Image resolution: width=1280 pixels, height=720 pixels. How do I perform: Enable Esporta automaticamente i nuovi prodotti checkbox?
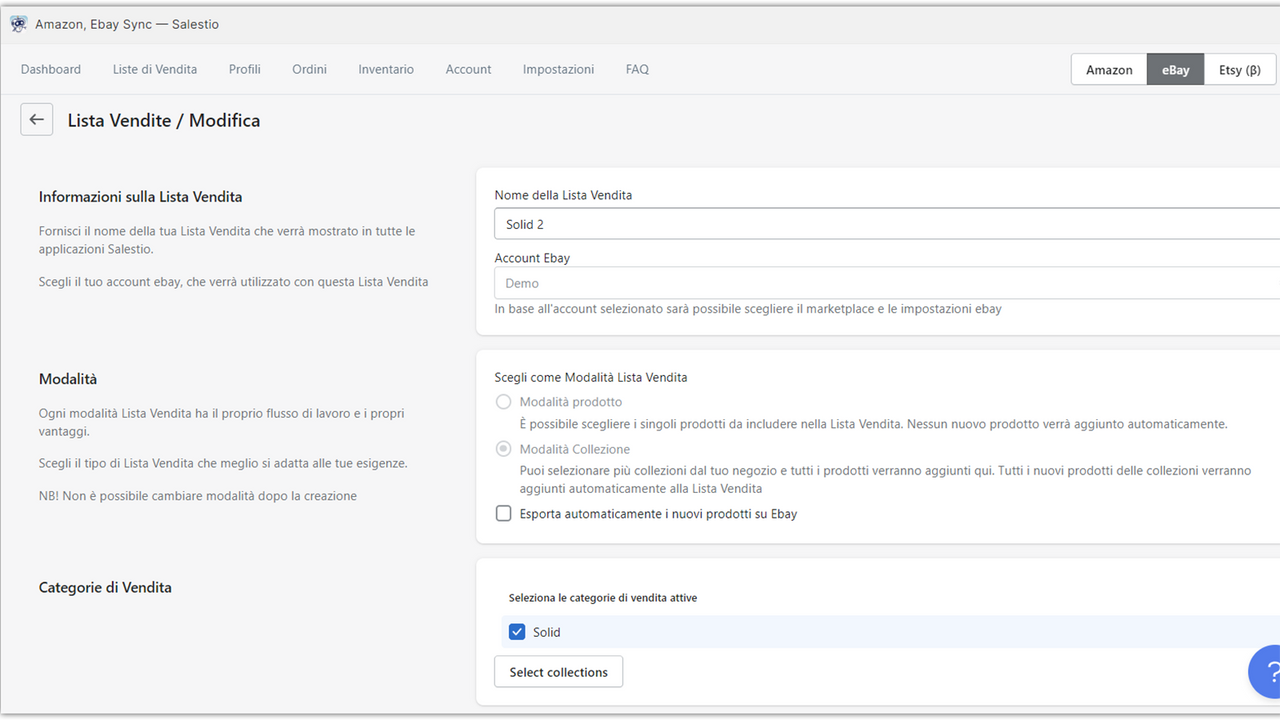(504, 514)
